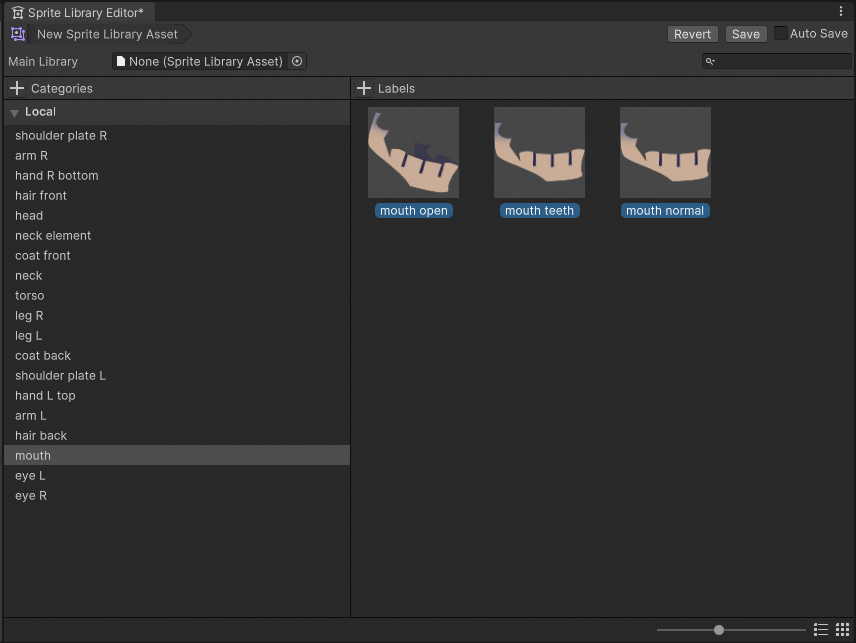This screenshot has height=643, width=856.
Task: Open the window's three-dot options menu
Action: (x=841, y=11)
